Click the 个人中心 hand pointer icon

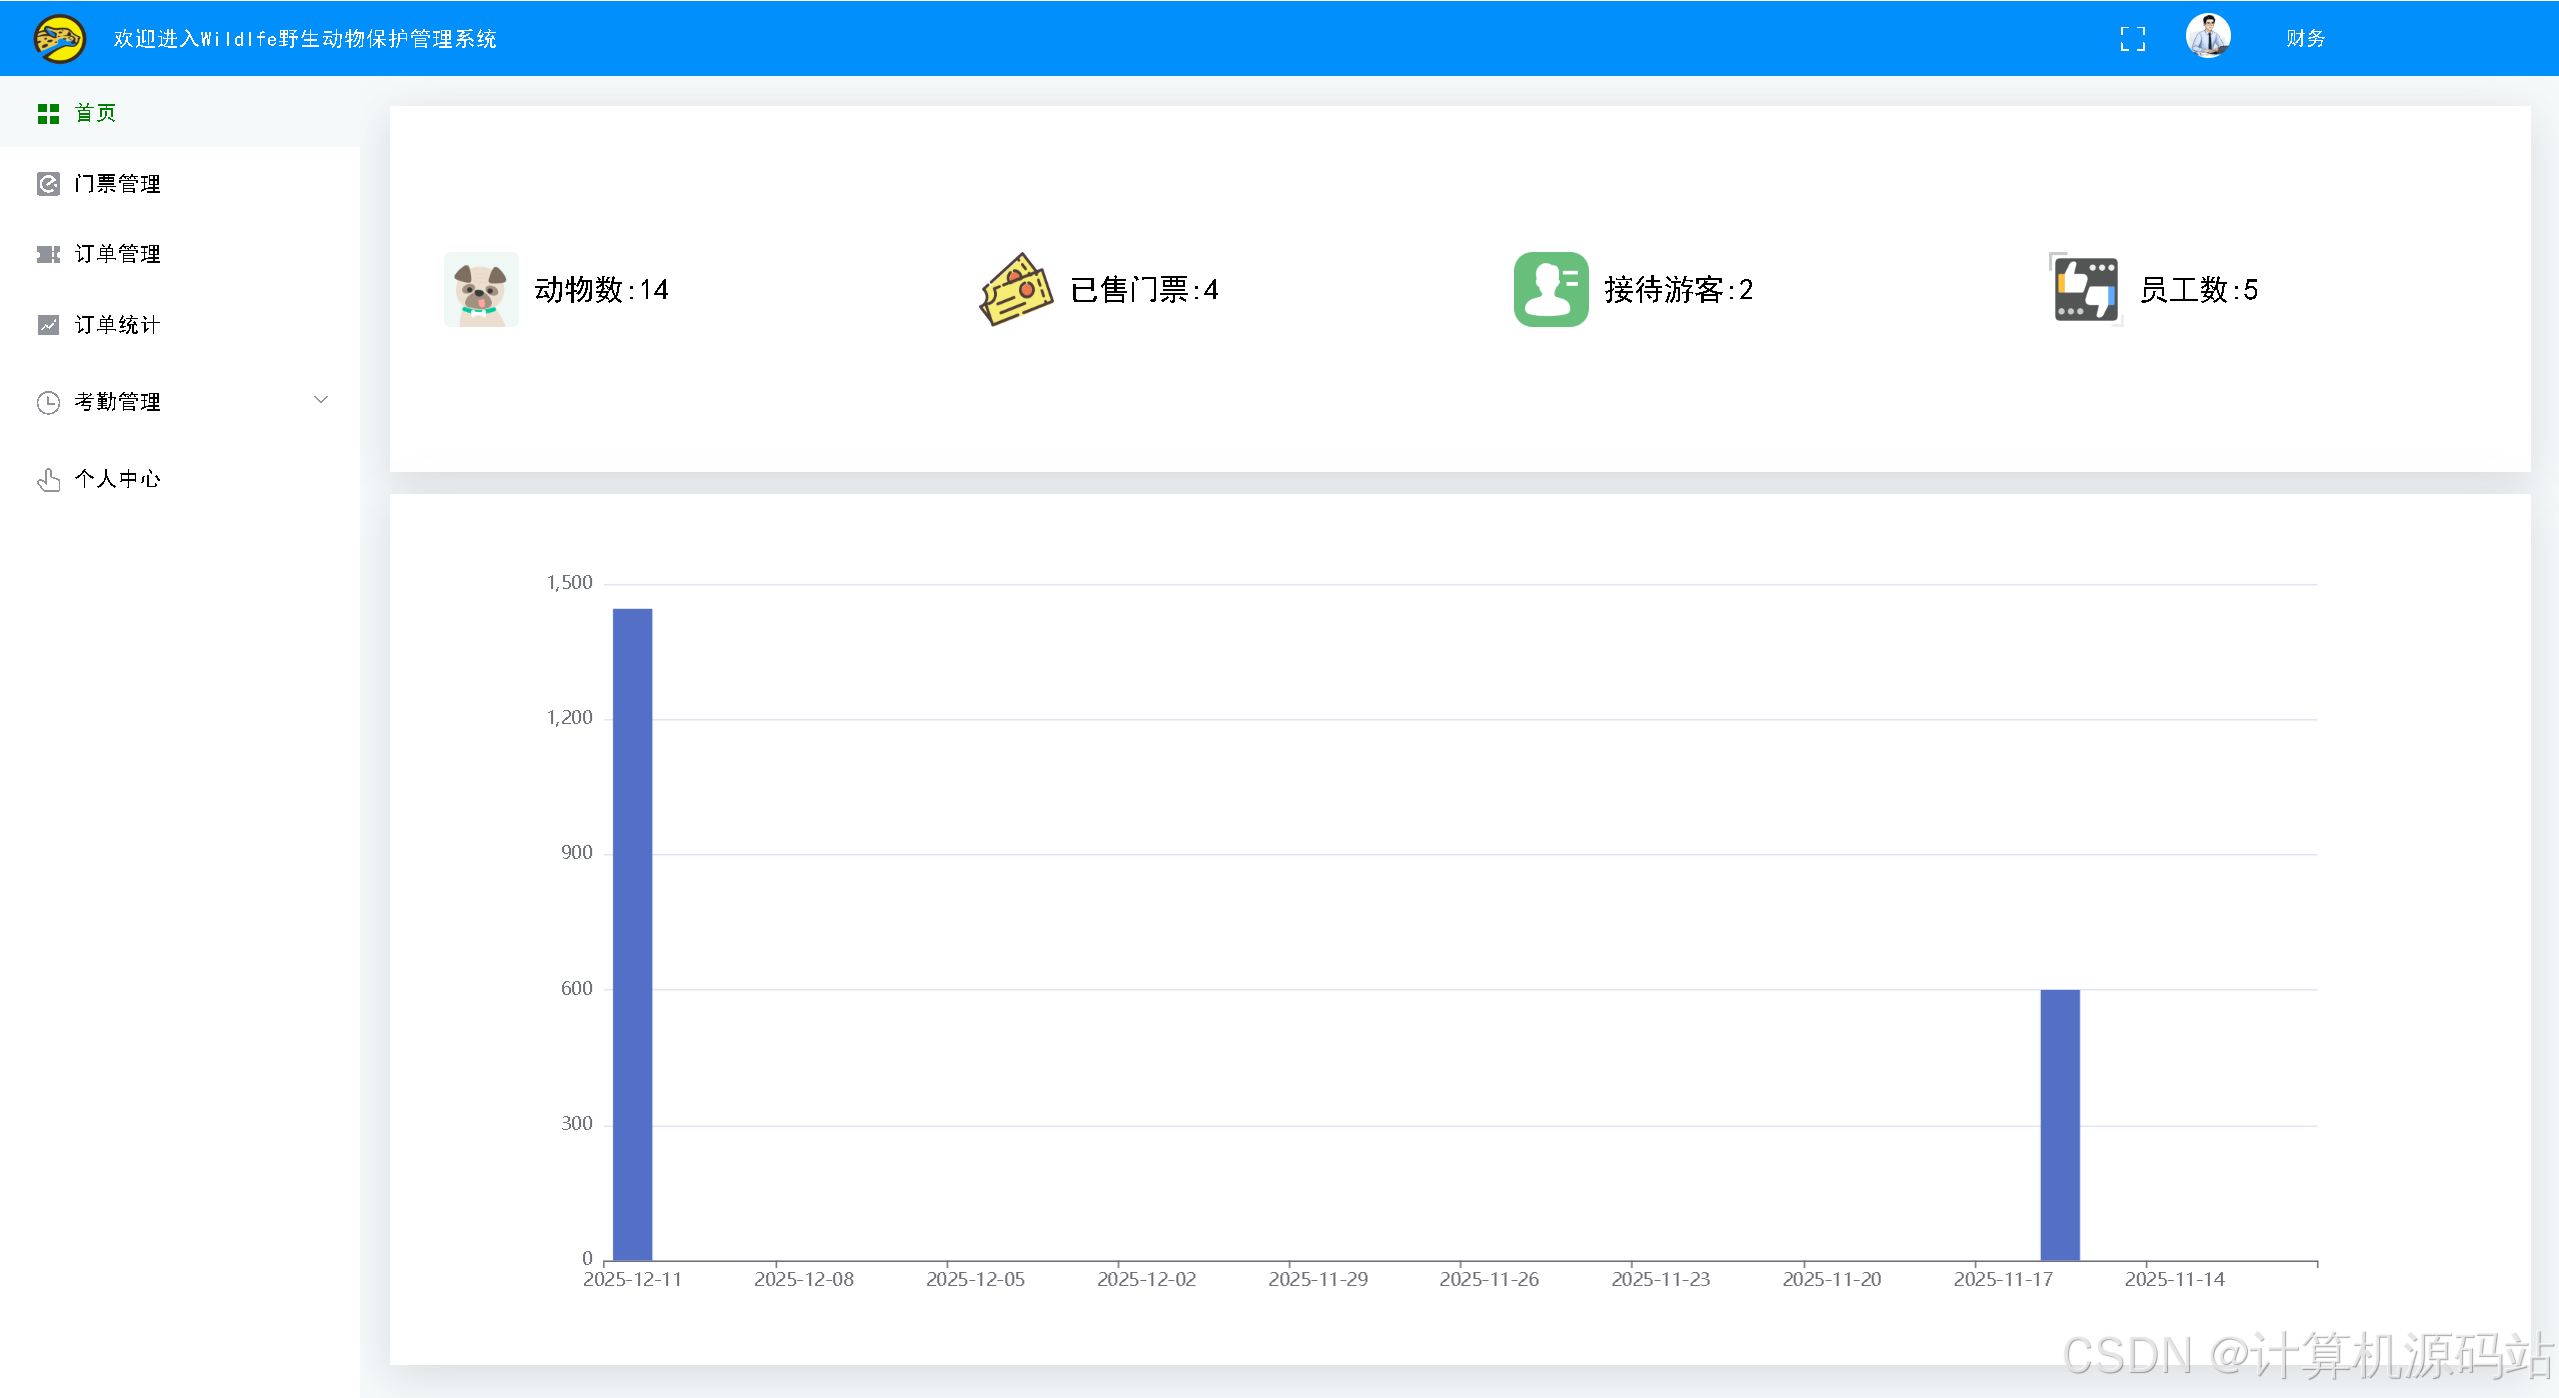[48, 480]
